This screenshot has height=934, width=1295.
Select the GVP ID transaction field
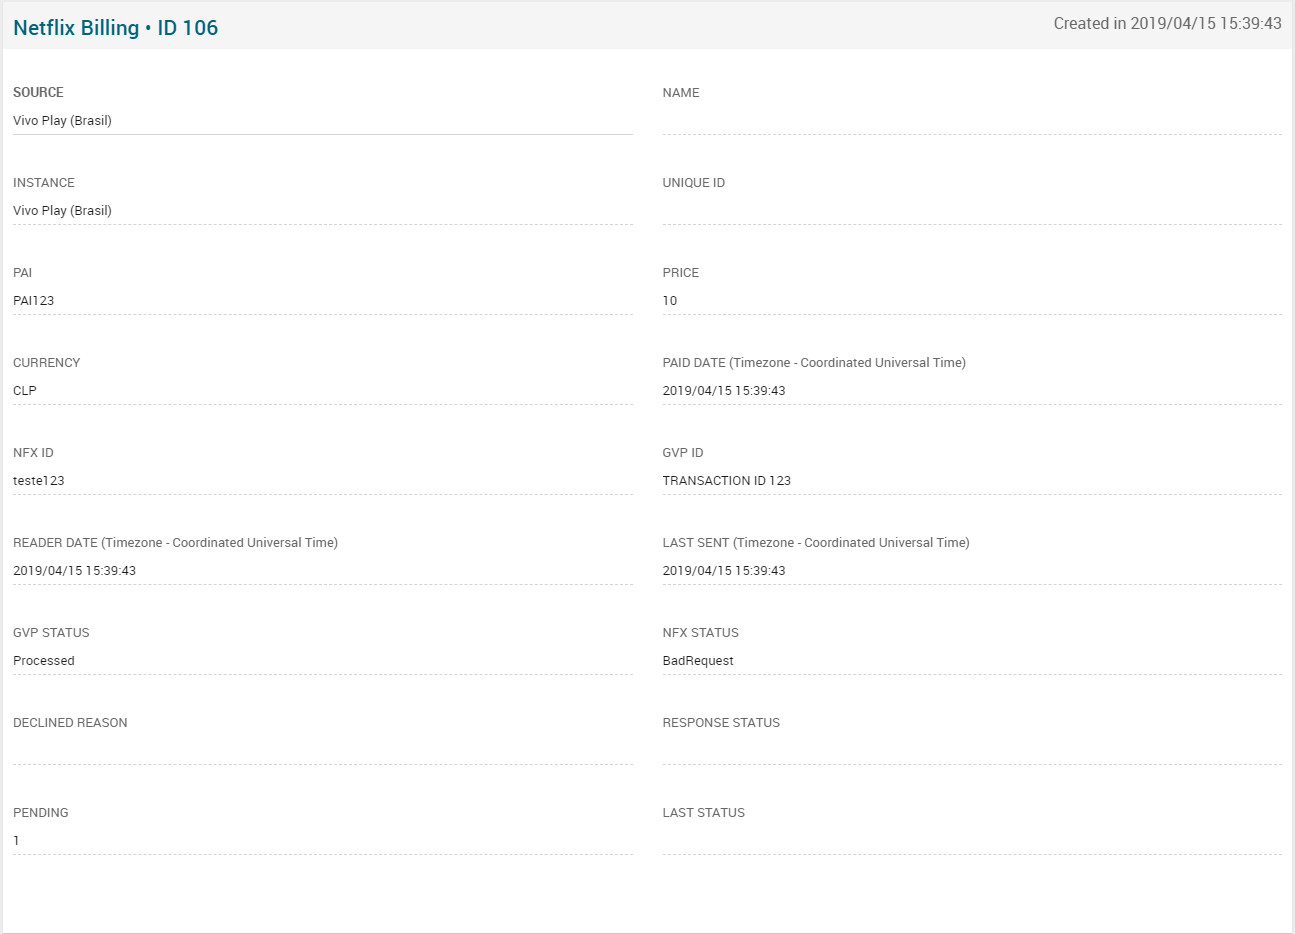pos(971,481)
